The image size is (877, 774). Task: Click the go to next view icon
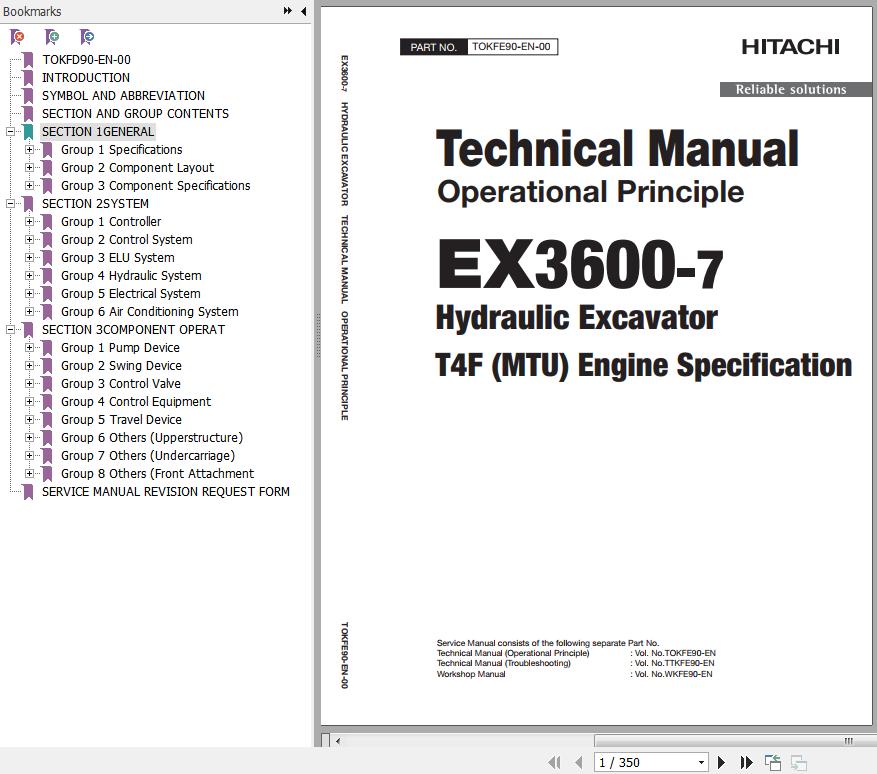(x=799, y=762)
